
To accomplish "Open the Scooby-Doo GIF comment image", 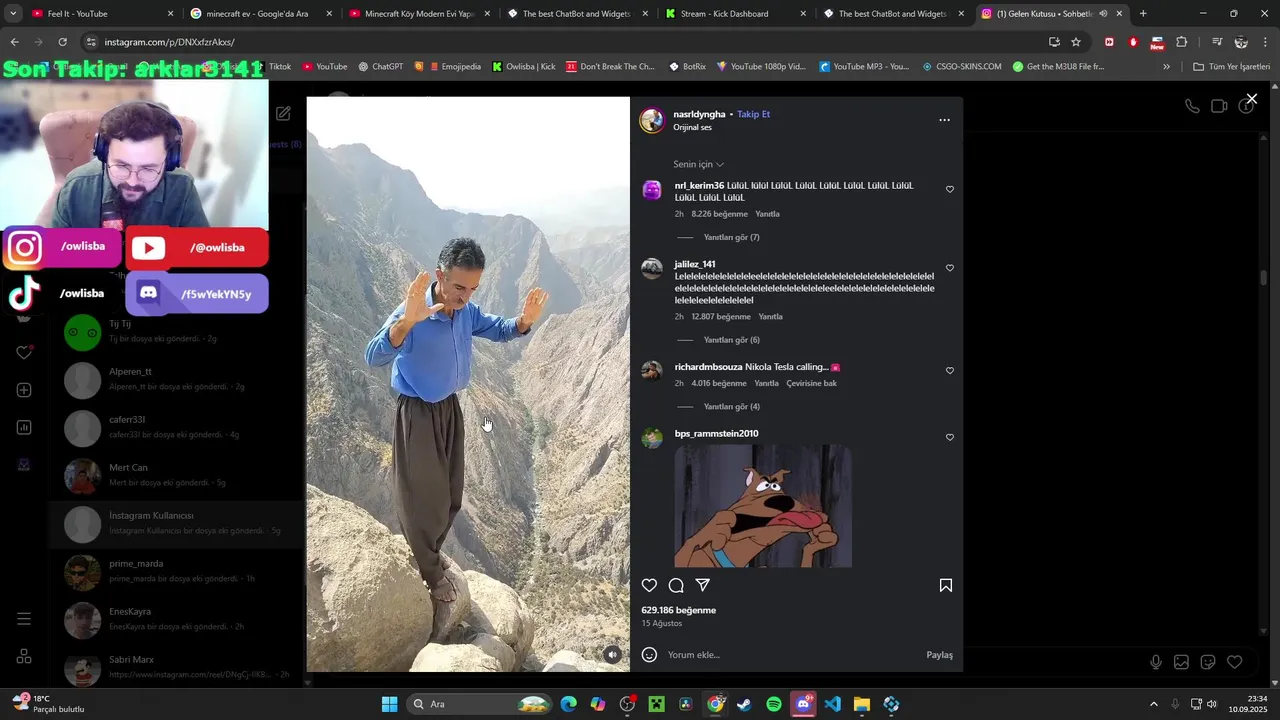I will click(x=763, y=506).
